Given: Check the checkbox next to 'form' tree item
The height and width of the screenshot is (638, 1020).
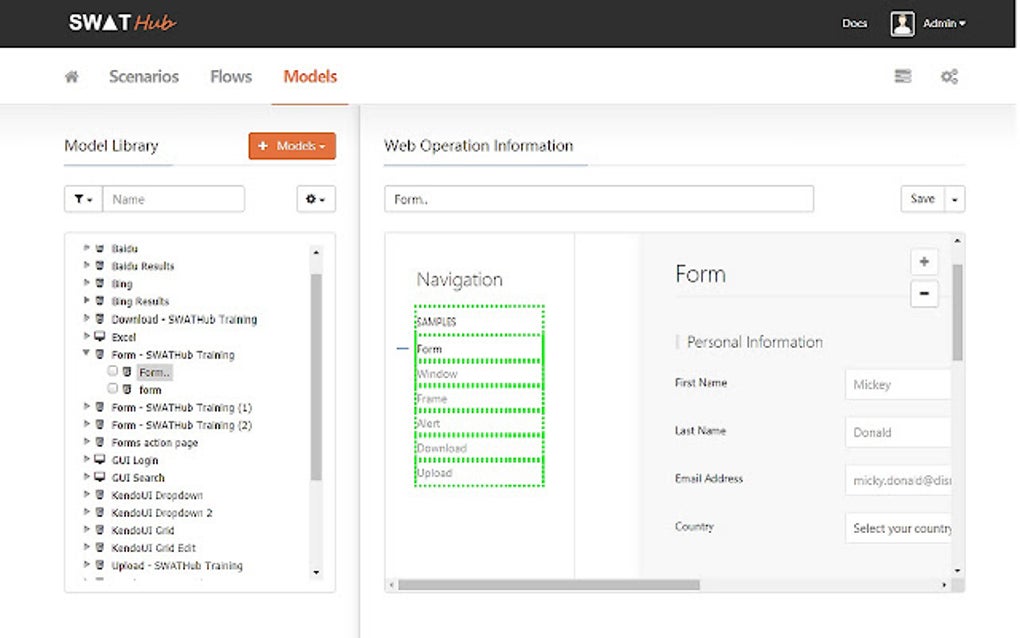Looking at the screenshot, I should (x=112, y=389).
